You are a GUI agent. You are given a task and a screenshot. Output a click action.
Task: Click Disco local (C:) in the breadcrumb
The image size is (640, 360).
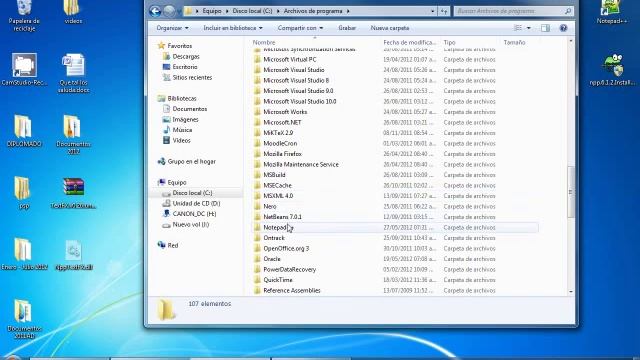(252, 11)
